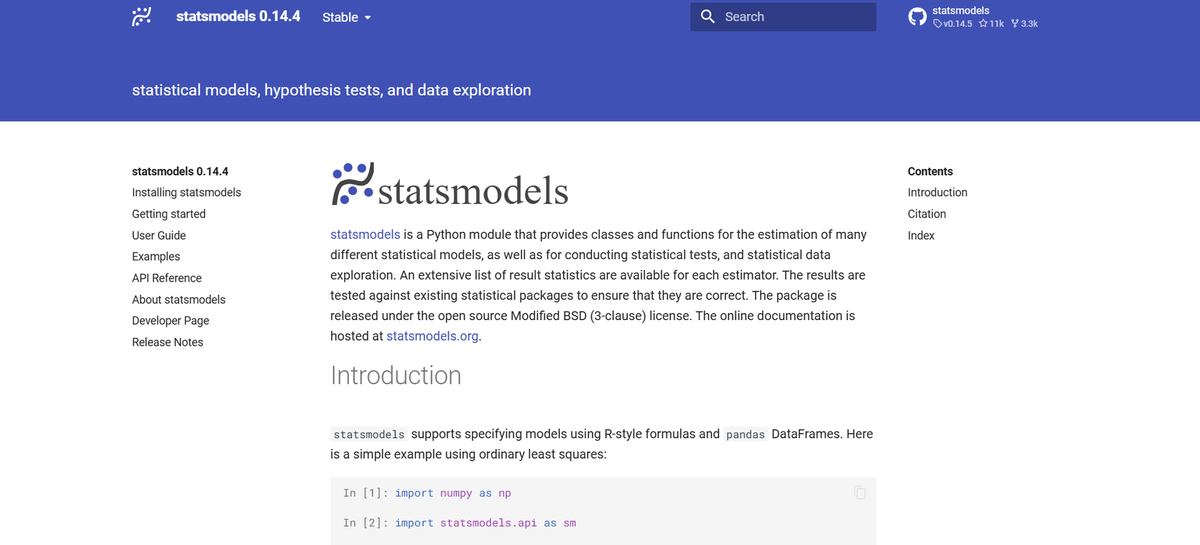Click the dropdown arrow next to Stable
This screenshot has width=1200, height=545.
coord(367,18)
